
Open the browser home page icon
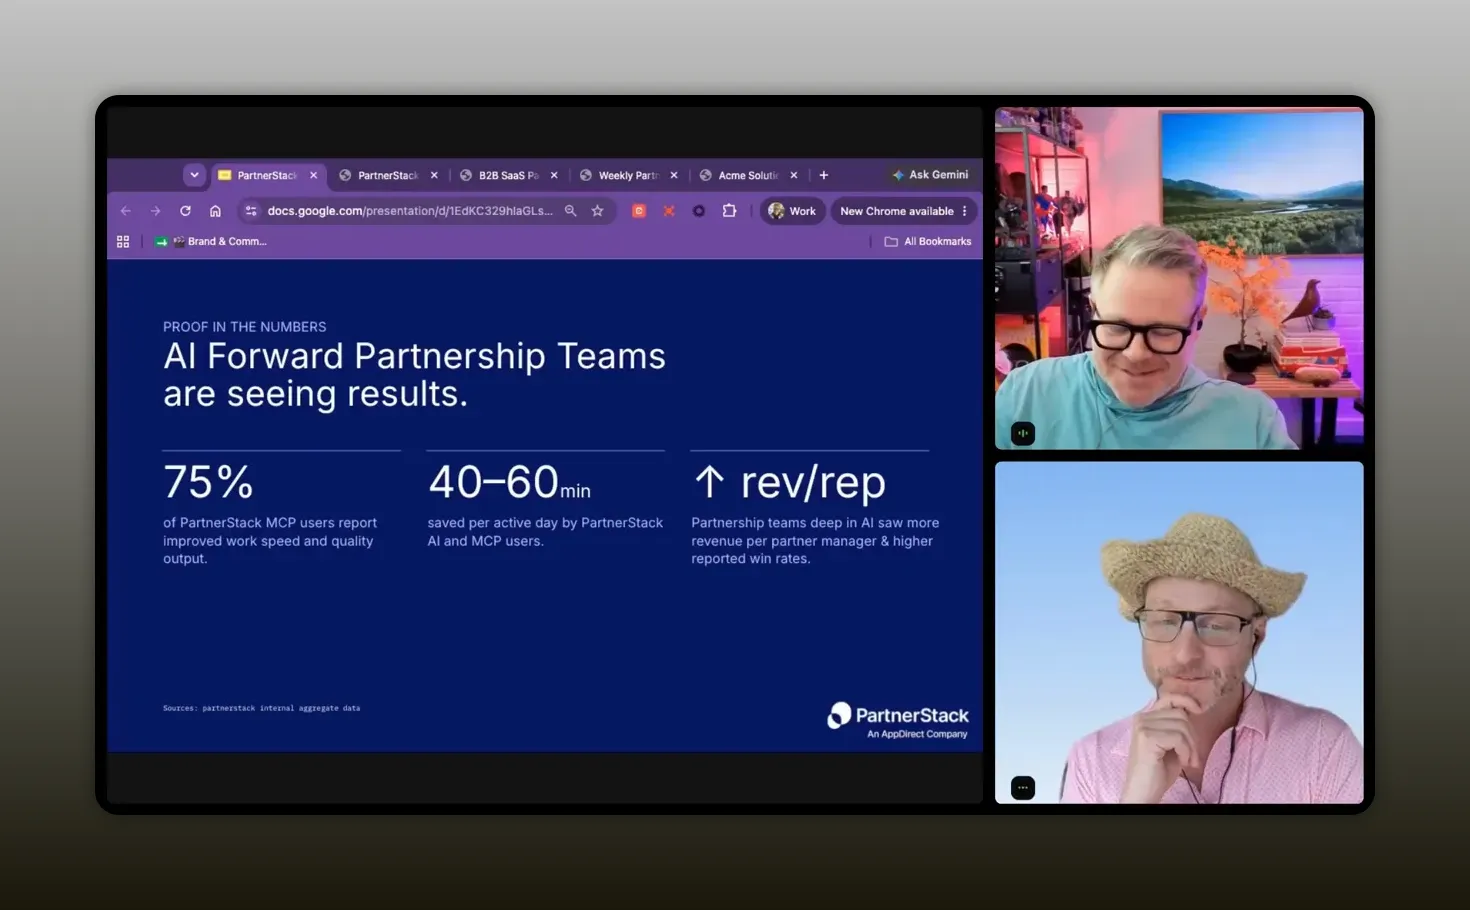pyautogui.click(x=215, y=211)
